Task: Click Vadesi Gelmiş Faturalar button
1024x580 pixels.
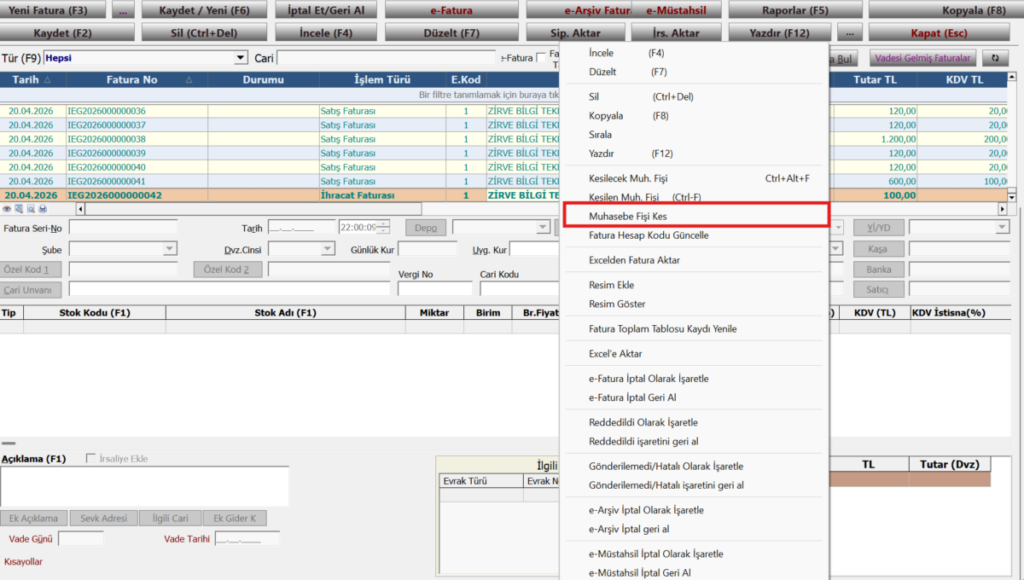Action: click(x=923, y=58)
